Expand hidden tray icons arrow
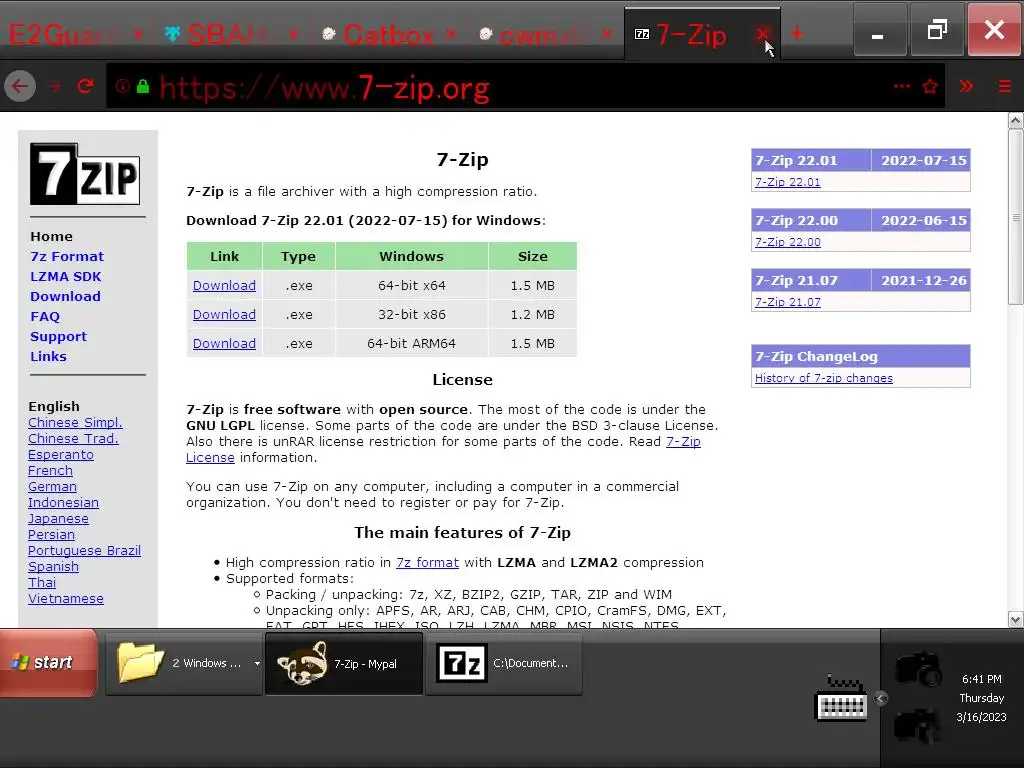This screenshot has height=768, width=1024. (x=880, y=699)
